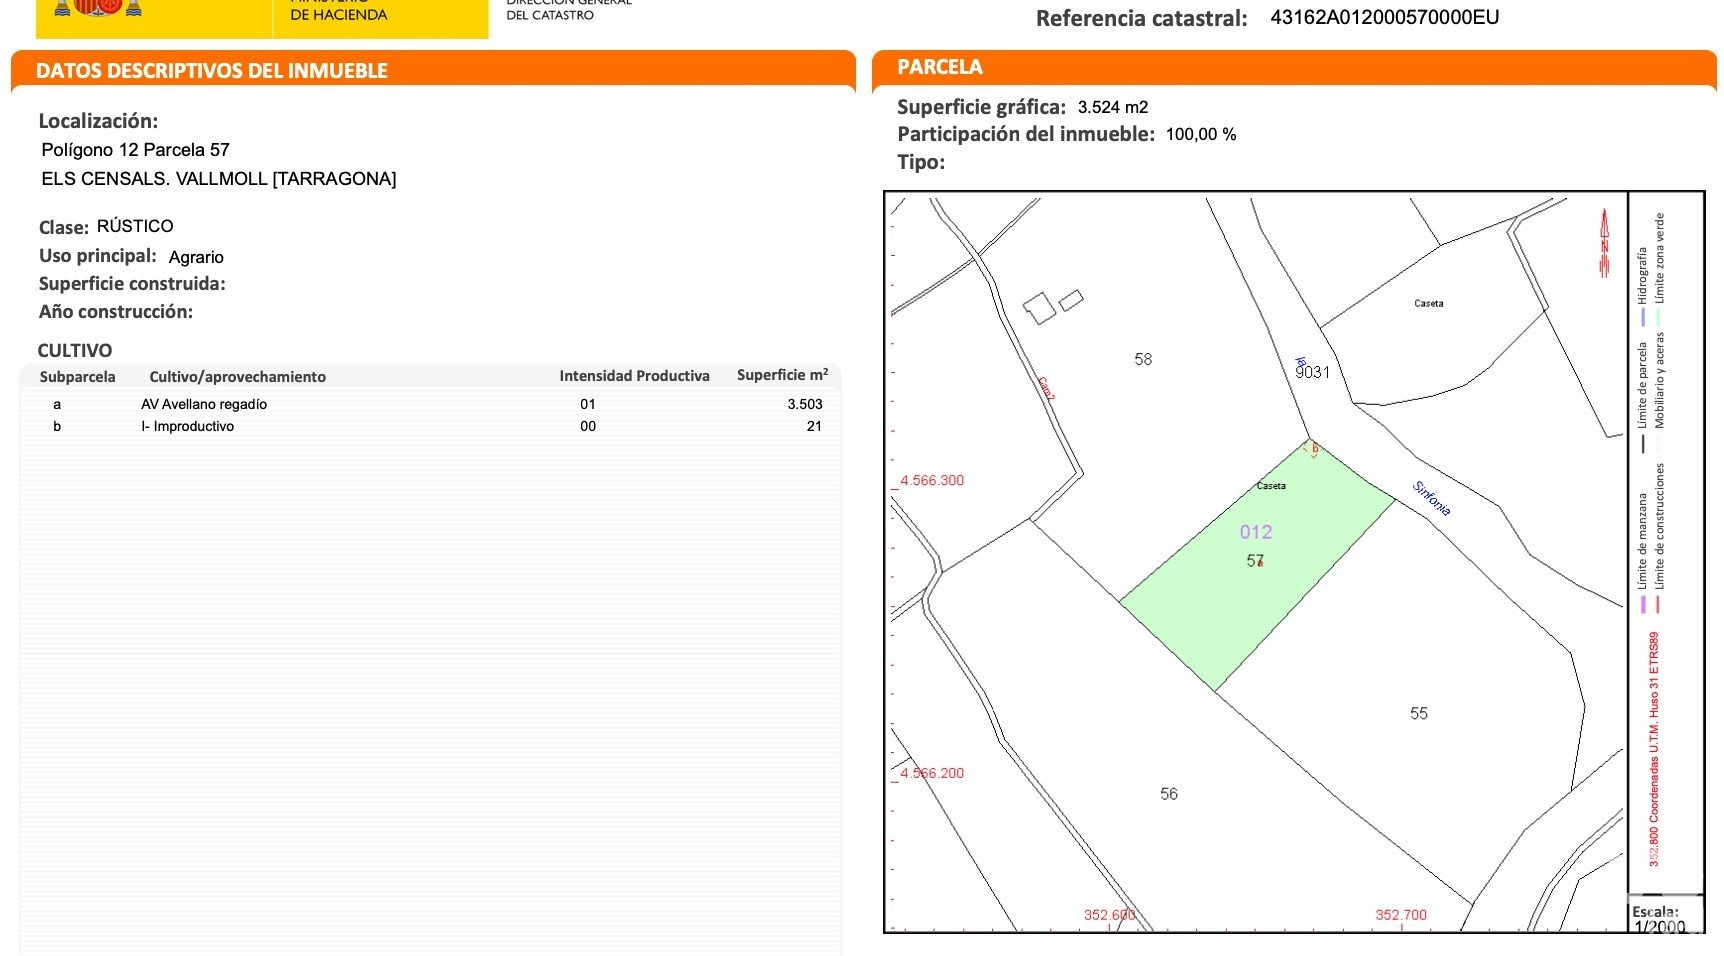The image size is (1724, 956).
Task: Click the Cultivo/aprovechamiento column header
Action: point(237,377)
